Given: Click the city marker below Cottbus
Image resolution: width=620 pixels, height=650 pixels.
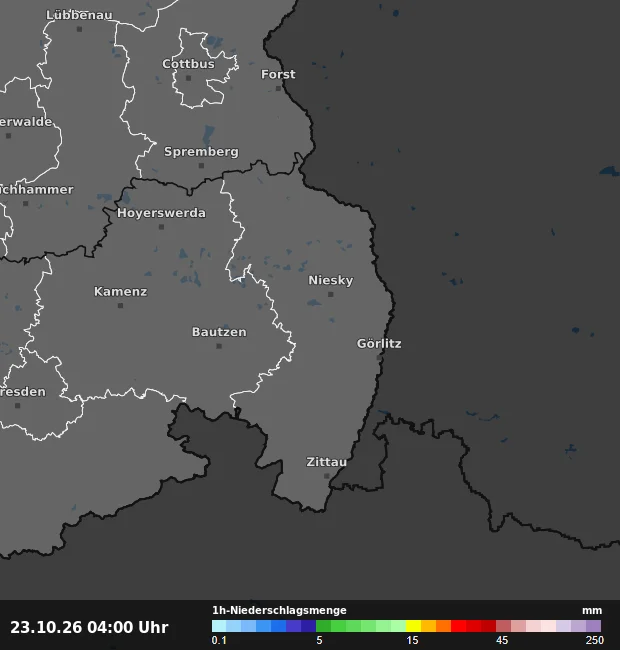Looking at the screenshot, I should [x=189, y=78].
